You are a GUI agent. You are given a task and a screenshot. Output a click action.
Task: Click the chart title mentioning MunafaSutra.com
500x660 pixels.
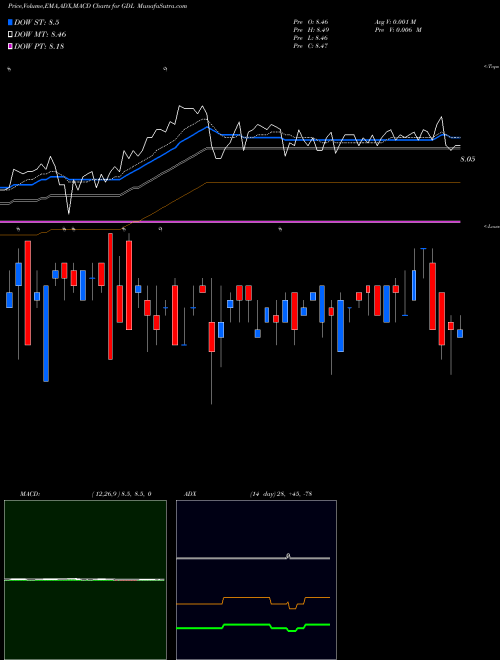98,6
